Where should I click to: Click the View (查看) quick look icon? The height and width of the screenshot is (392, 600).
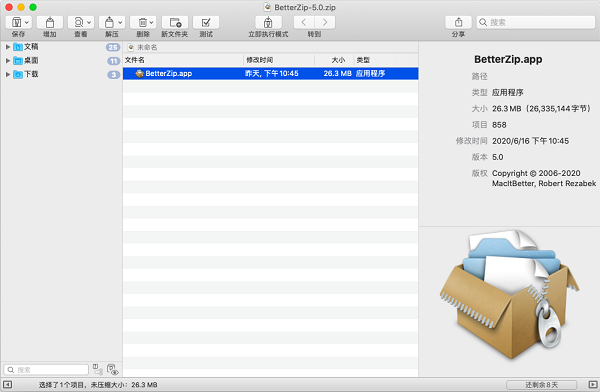click(x=78, y=23)
